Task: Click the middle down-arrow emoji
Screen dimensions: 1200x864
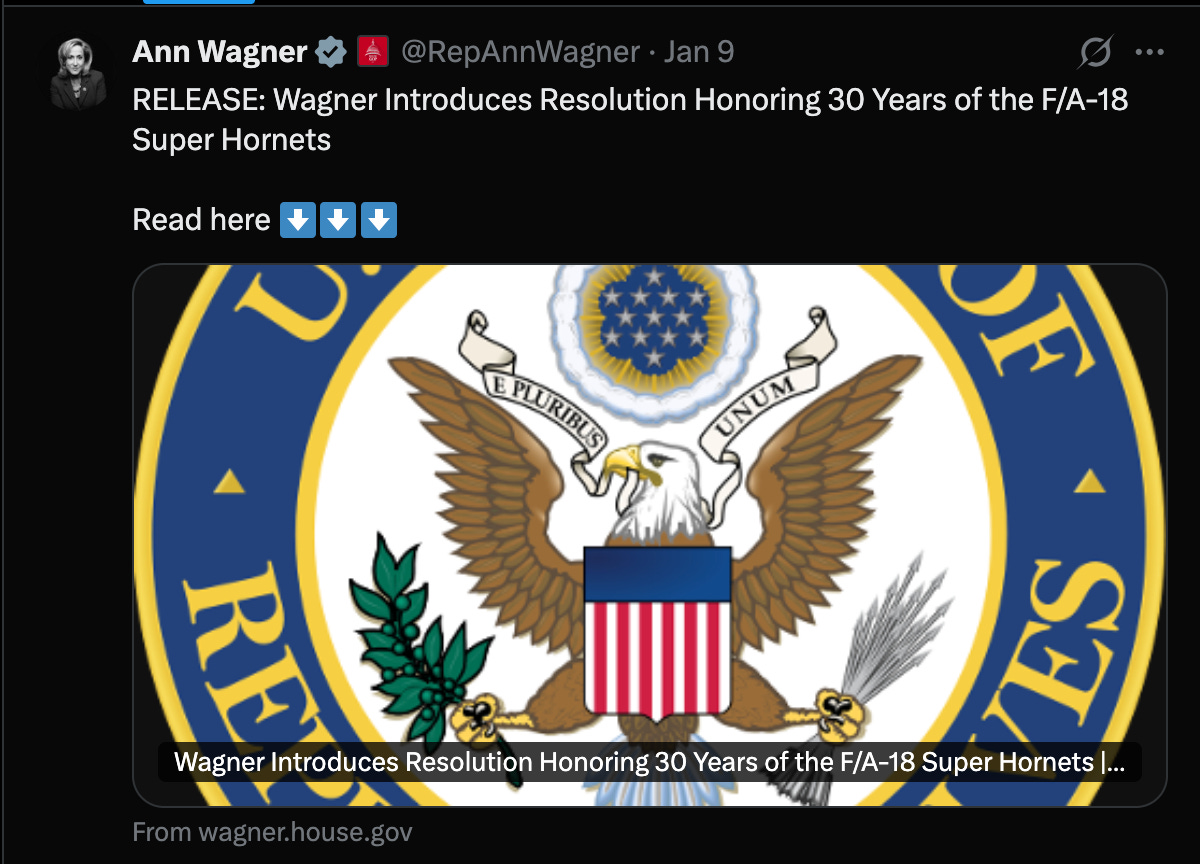Action: (338, 220)
